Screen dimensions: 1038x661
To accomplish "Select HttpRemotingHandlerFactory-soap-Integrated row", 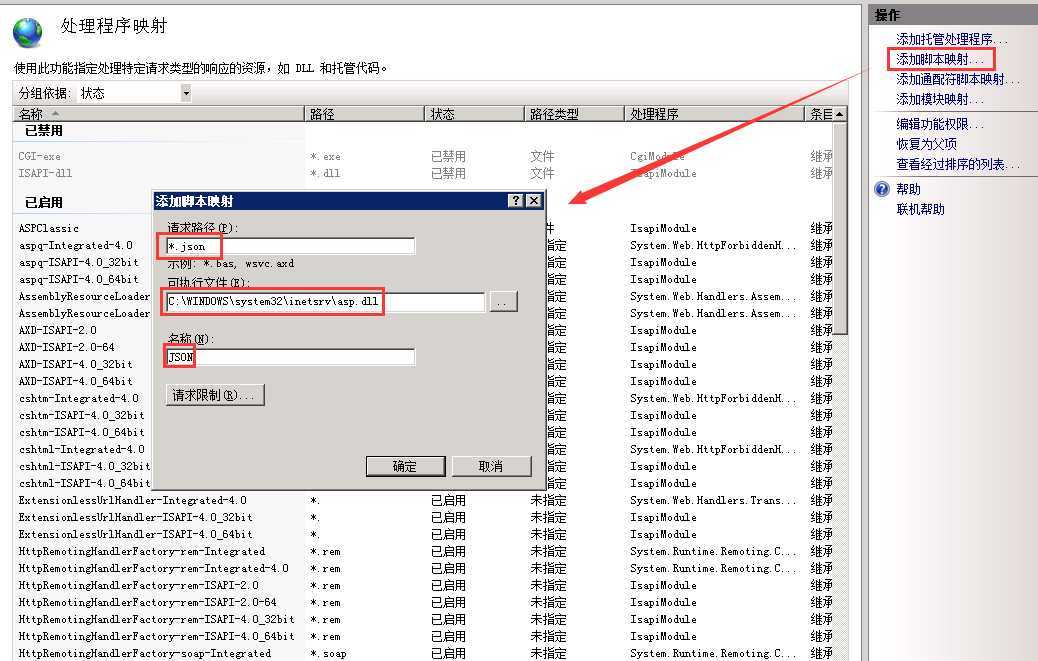I will coord(424,653).
